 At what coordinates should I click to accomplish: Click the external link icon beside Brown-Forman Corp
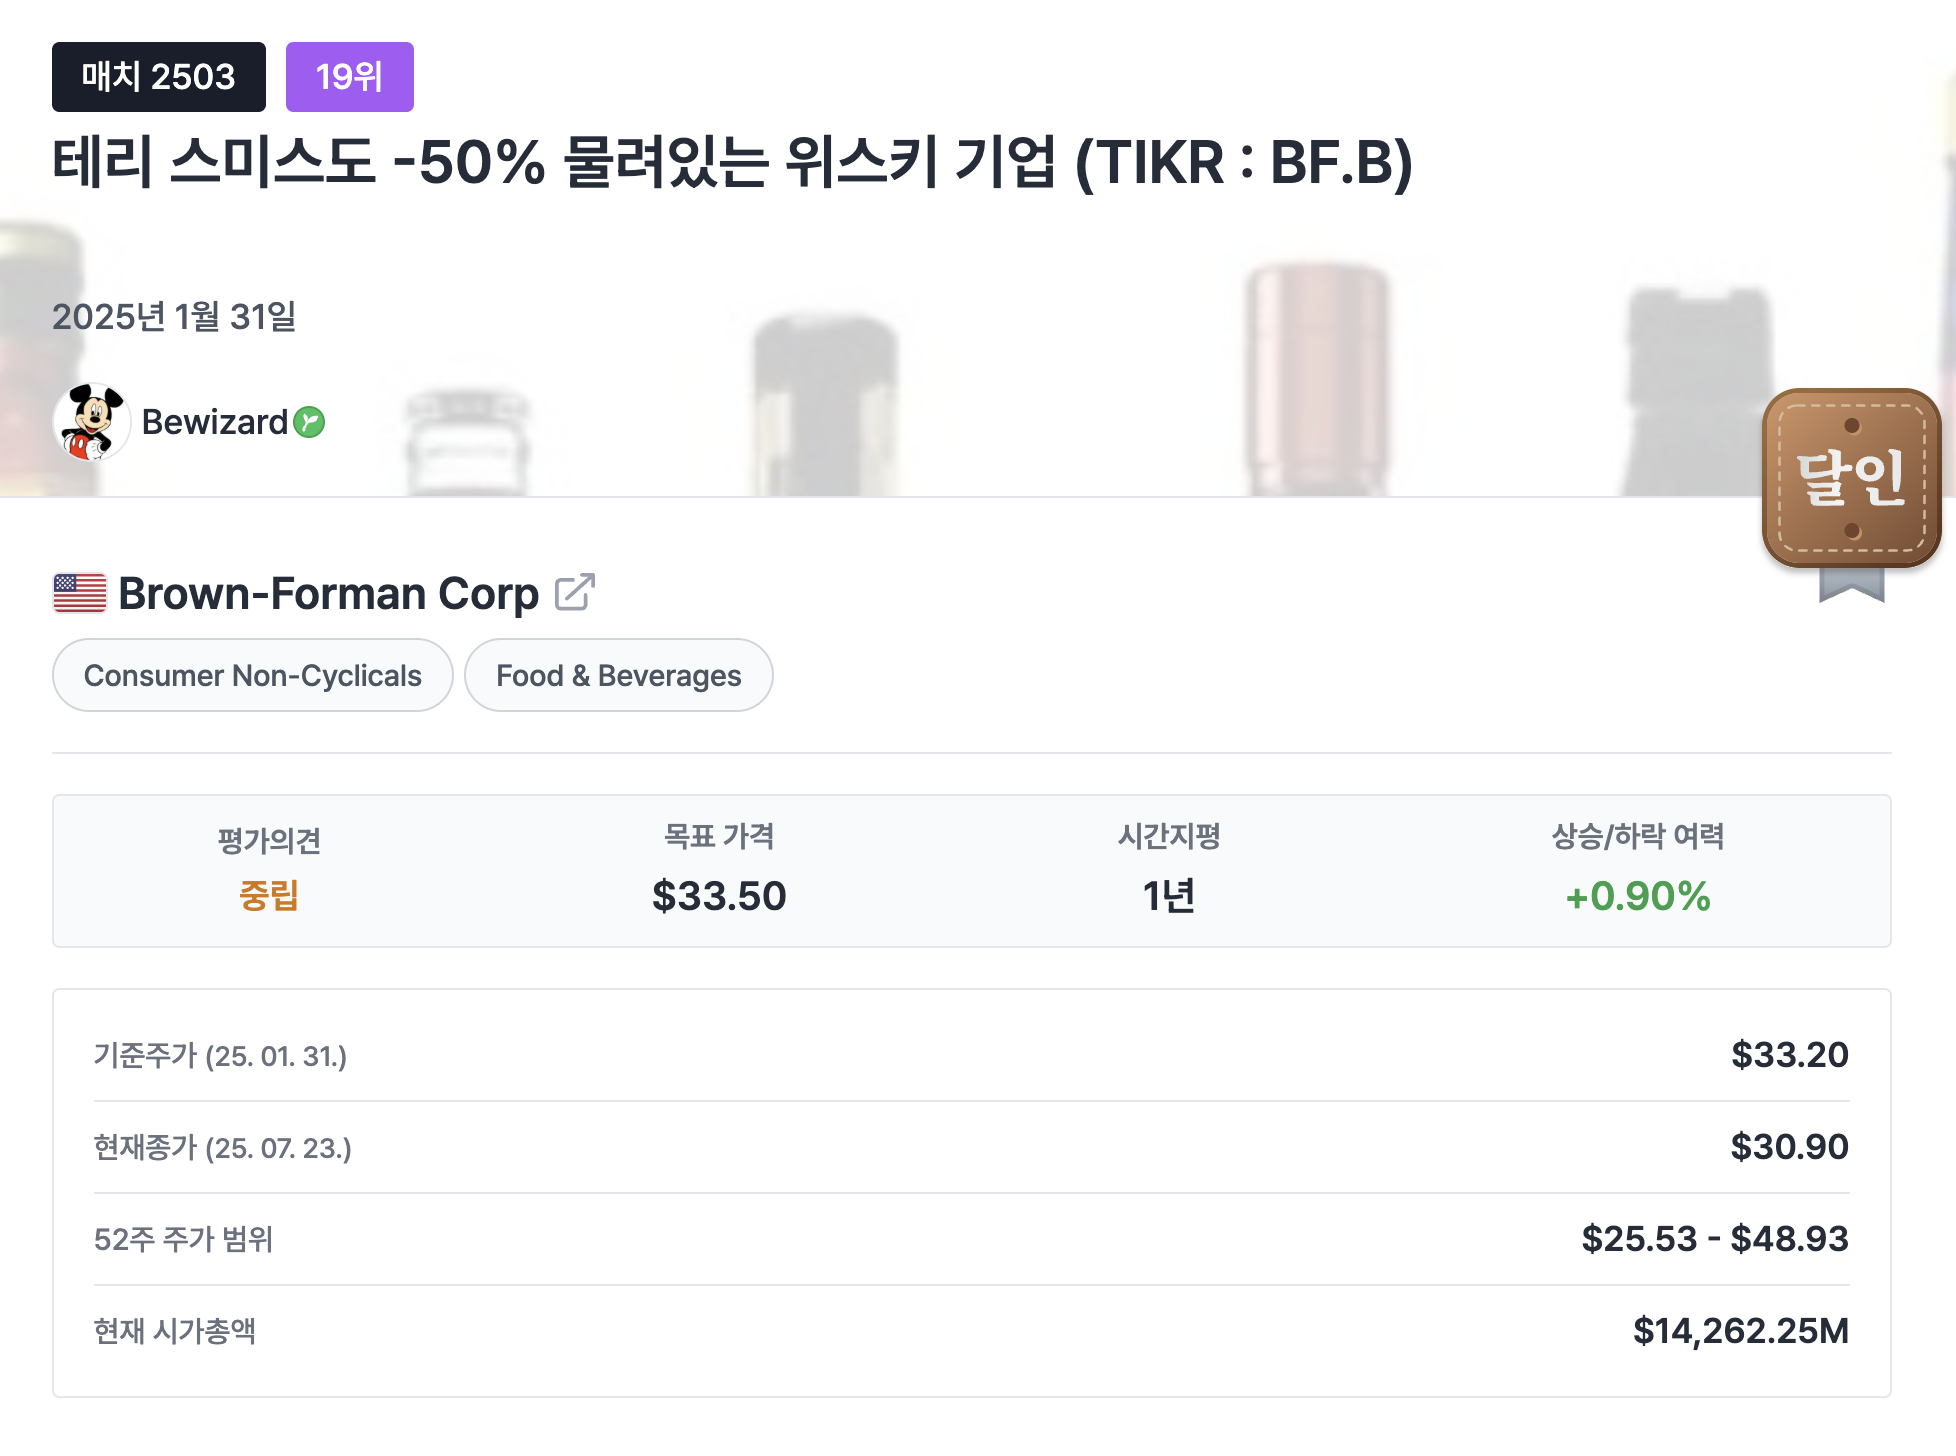point(575,592)
